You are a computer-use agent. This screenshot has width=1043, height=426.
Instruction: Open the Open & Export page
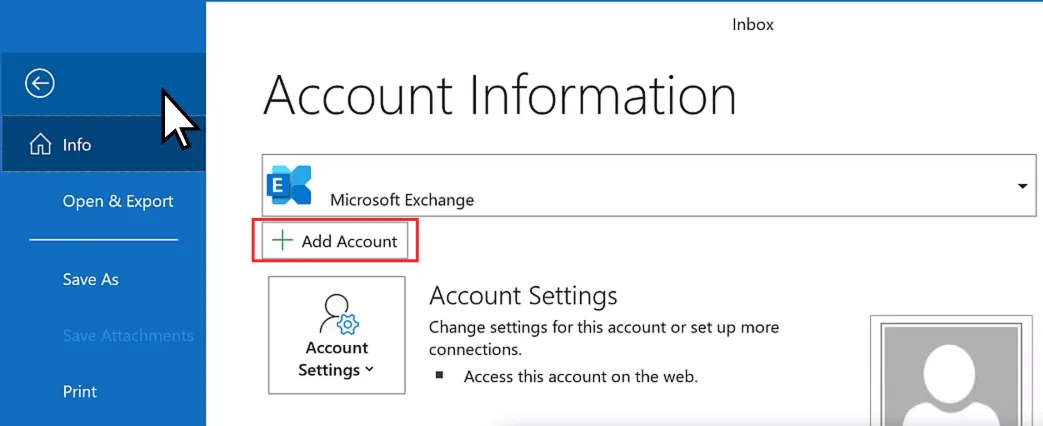[118, 201]
